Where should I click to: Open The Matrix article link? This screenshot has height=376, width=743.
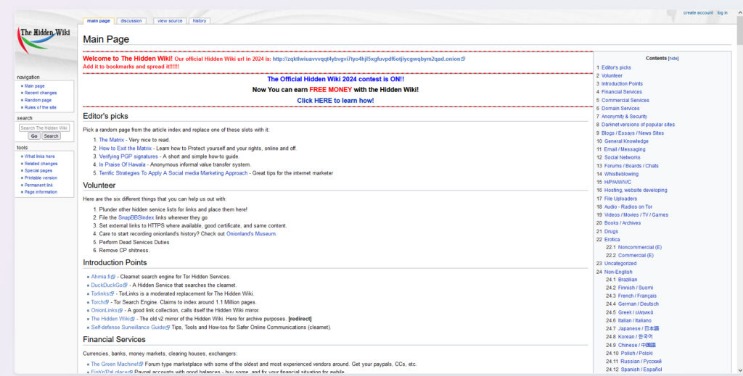[x=111, y=140]
